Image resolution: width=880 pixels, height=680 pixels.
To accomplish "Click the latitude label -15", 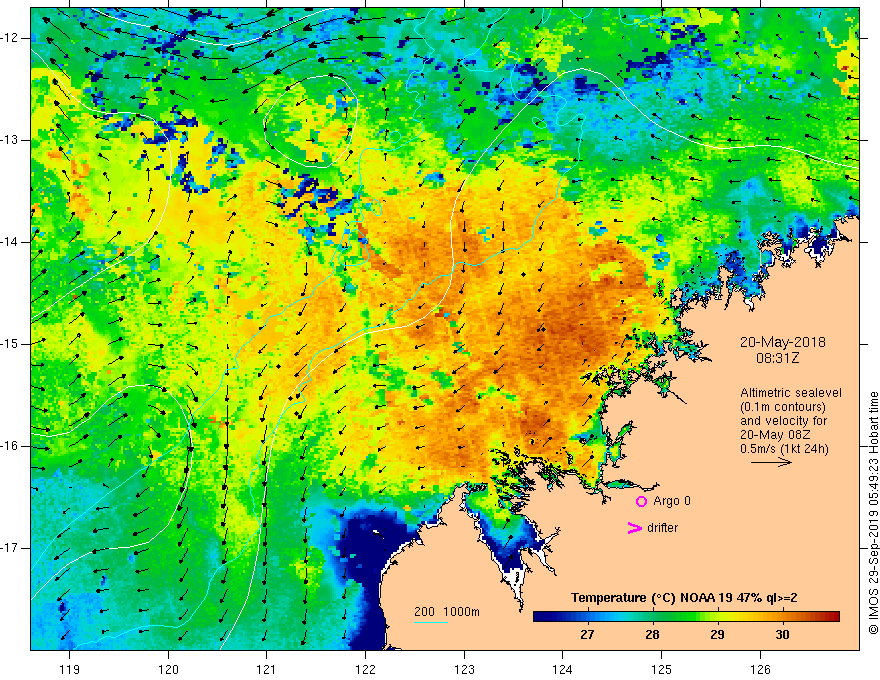I will [x=10, y=344].
